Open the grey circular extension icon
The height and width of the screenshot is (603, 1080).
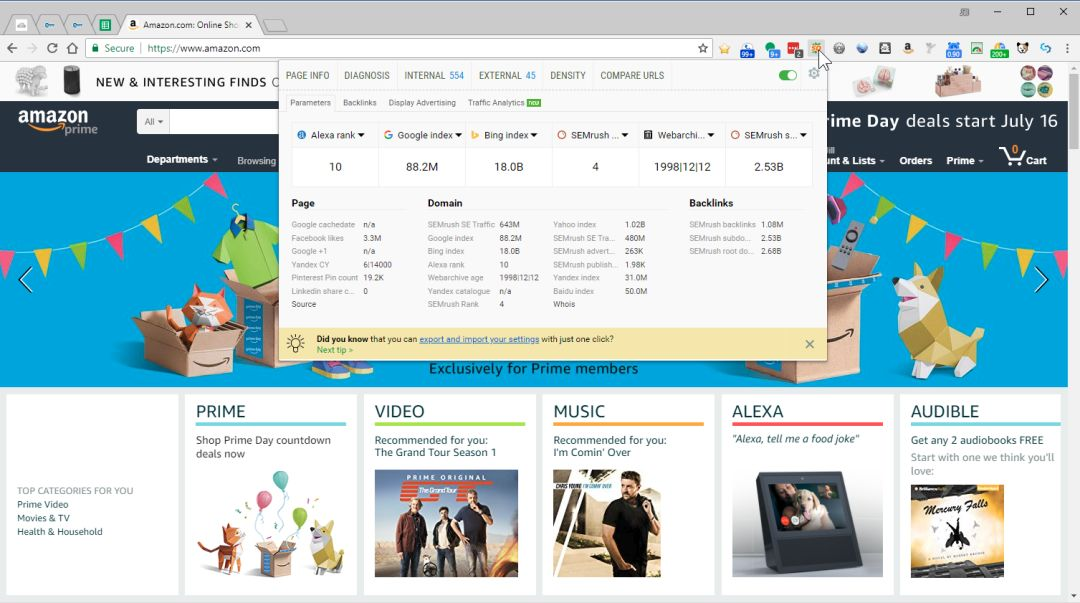[x=839, y=48]
